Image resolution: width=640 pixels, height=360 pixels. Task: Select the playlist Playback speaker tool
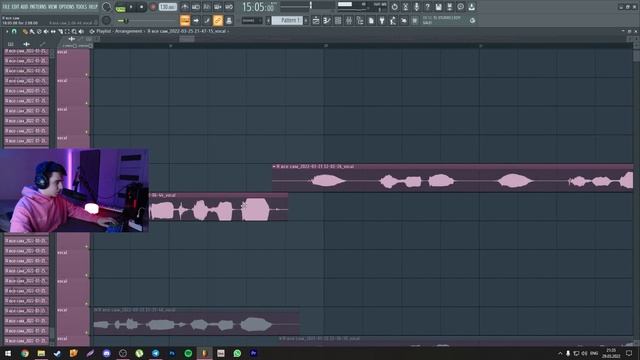point(81,31)
